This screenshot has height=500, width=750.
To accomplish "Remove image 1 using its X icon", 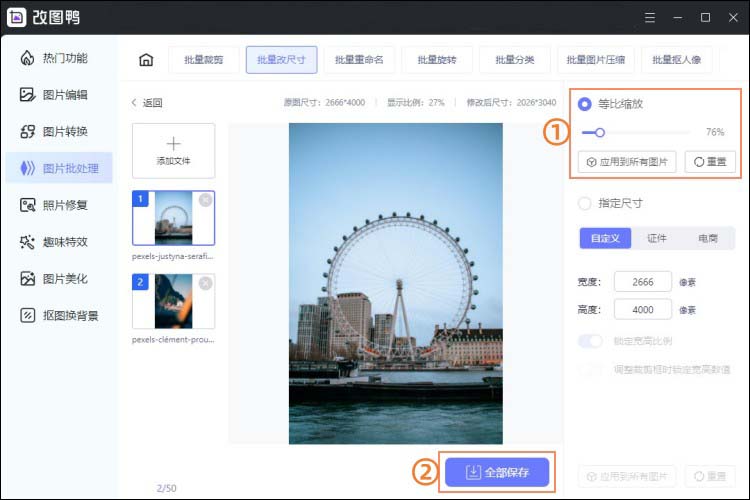I will [205, 200].
